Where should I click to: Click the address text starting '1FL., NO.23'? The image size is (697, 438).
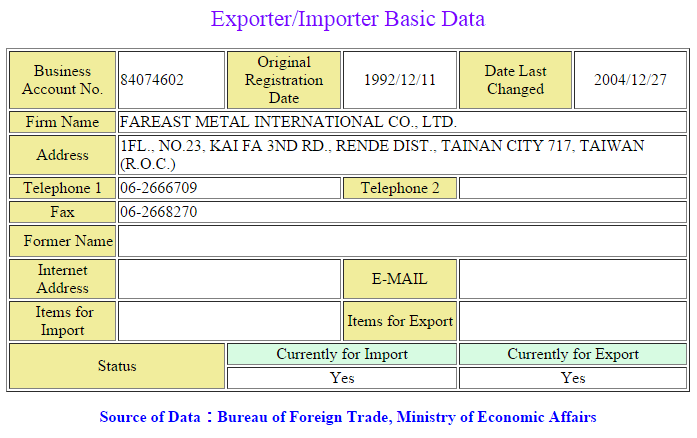(x=382, y=155)
